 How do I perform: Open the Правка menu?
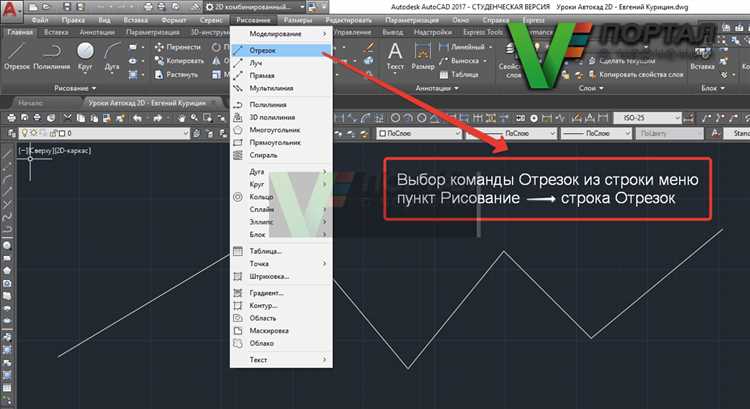pos(73,20)
